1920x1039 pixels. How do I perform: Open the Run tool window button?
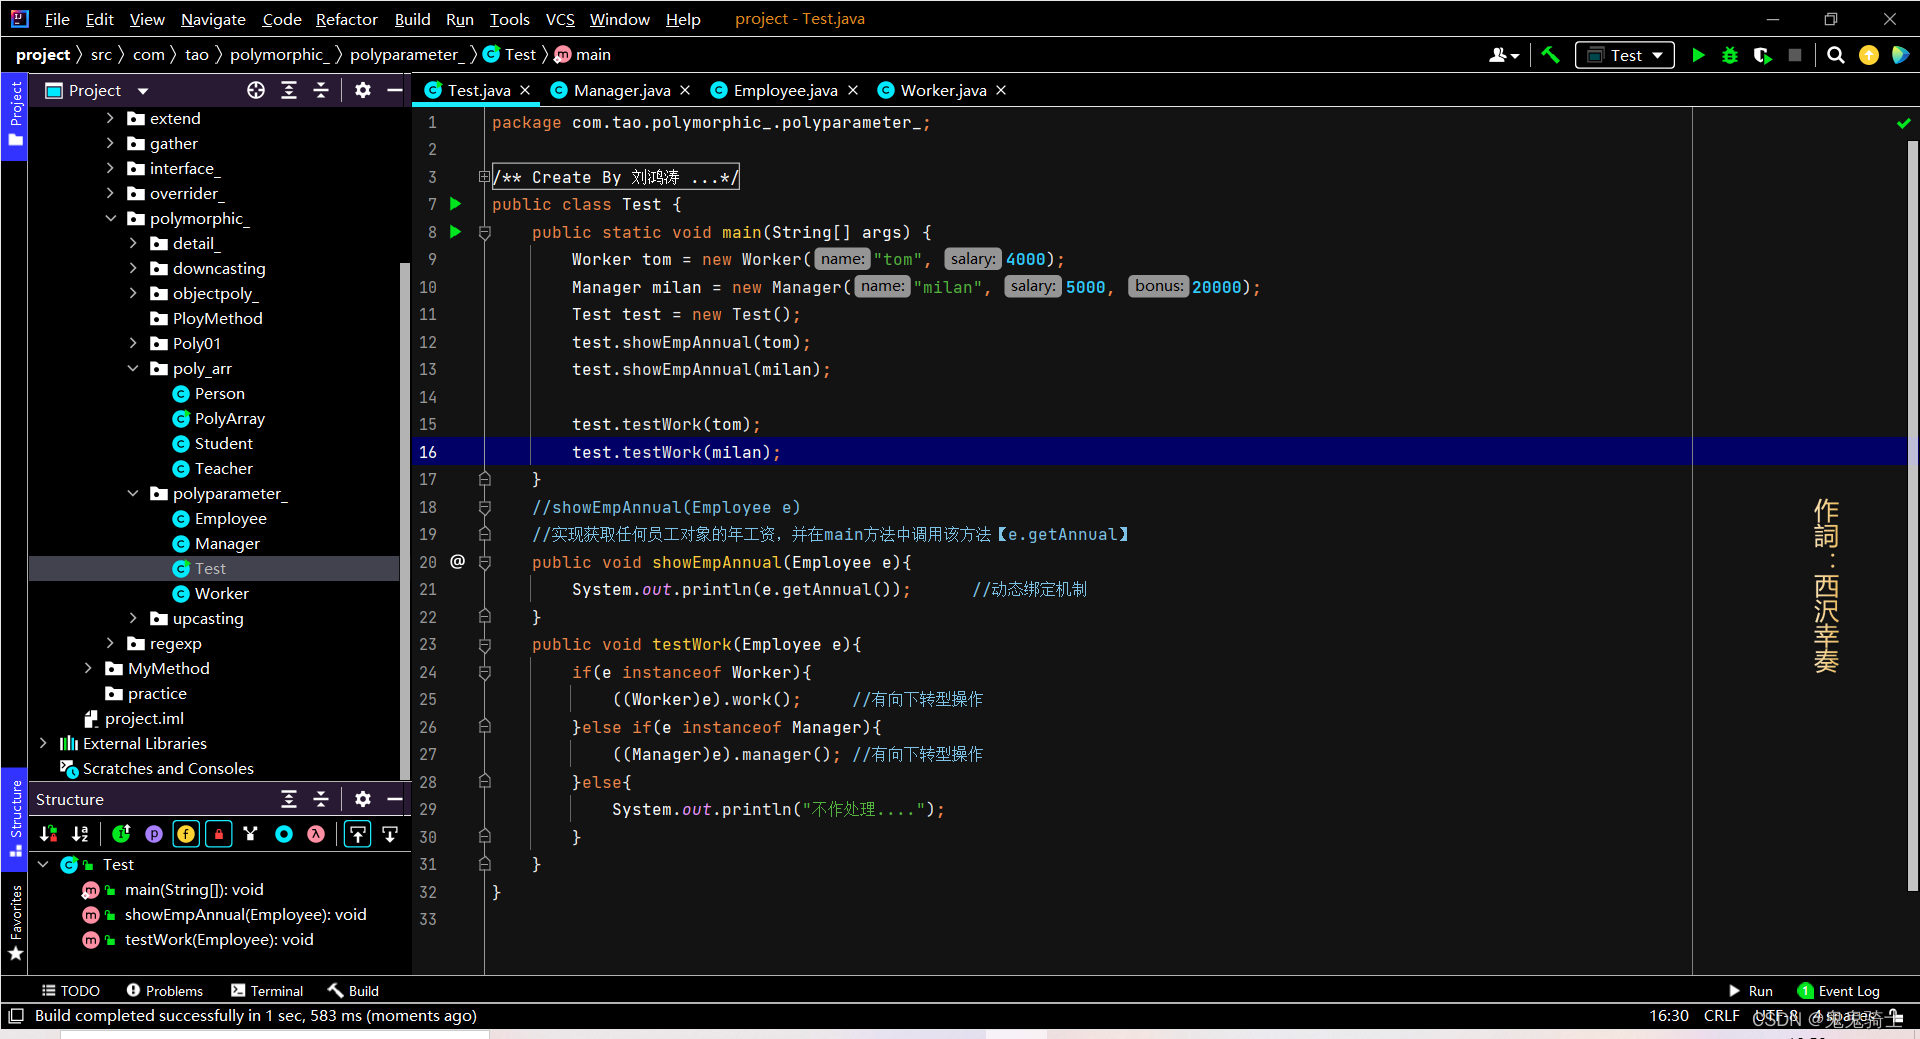click(x=1750, y=991)
